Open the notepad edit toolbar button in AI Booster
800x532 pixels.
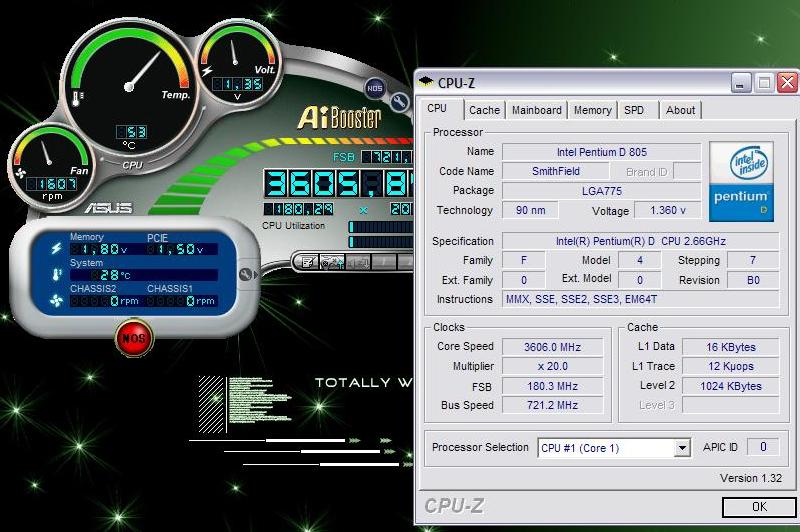307,263
